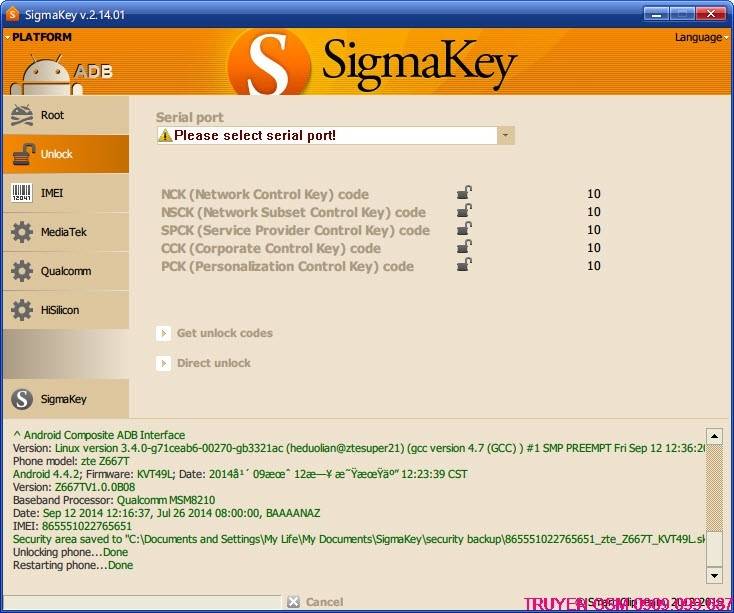Image resolution: width=734 pixels, height=613 pixels.
Task: Click the Baseband Processor: Qualcomm MSM8210 line
Action: coord(114,500)
